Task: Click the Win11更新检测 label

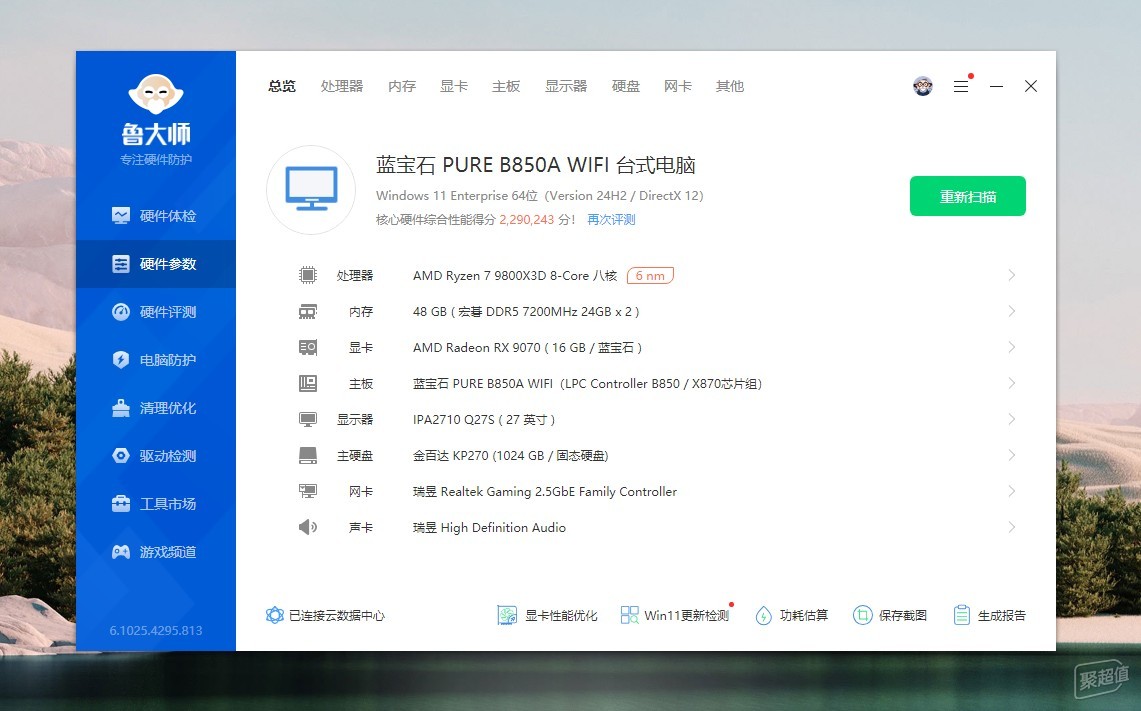Action: pyautogui.click(x=686, y=616)
